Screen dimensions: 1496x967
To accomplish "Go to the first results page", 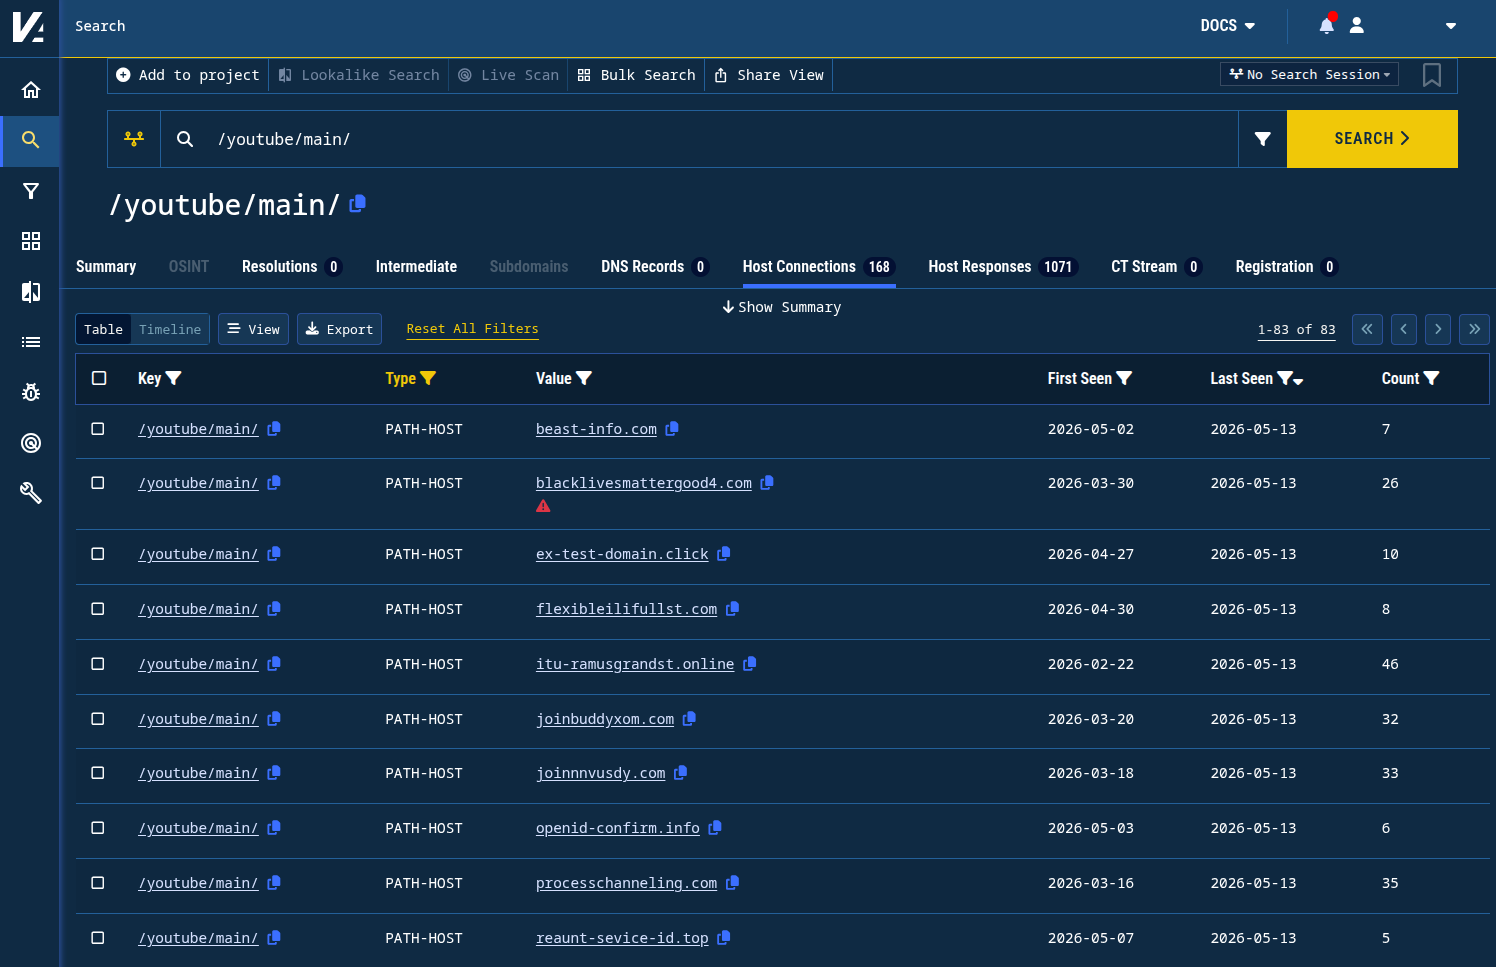I will (1367, 329).
